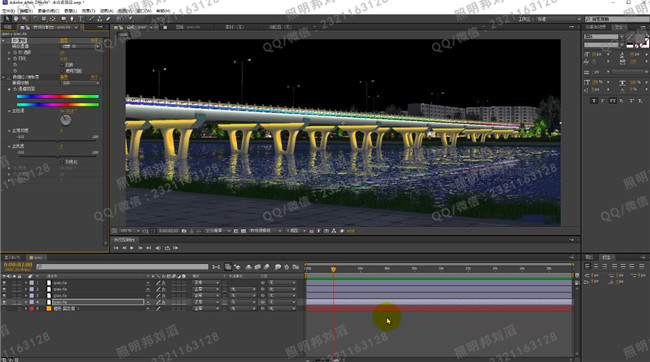This screenshot has height=362, width=650.
Task: Toggle the loop option in preview panel
Action: (167, 248)
